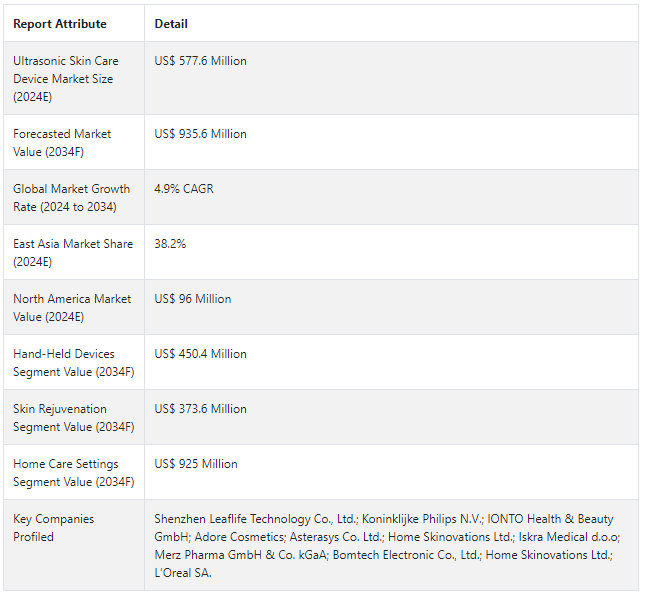Click the 38.2% value
This screenshot has height=593, width=645.
tap(170, 244)
